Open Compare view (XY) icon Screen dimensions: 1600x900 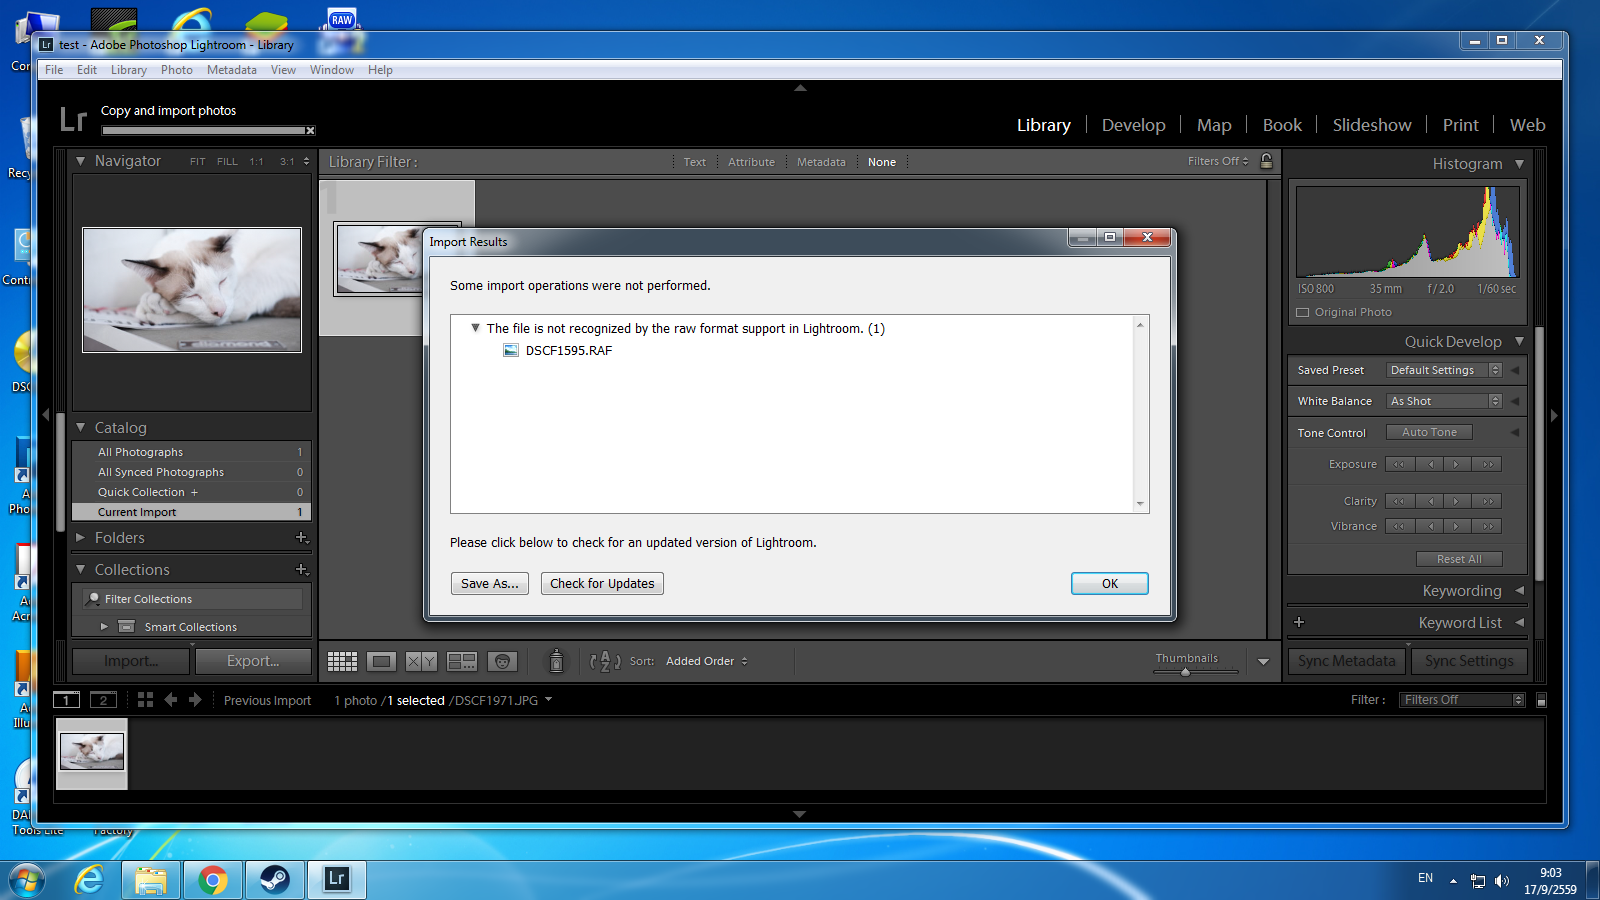click(x=421, y=661)
